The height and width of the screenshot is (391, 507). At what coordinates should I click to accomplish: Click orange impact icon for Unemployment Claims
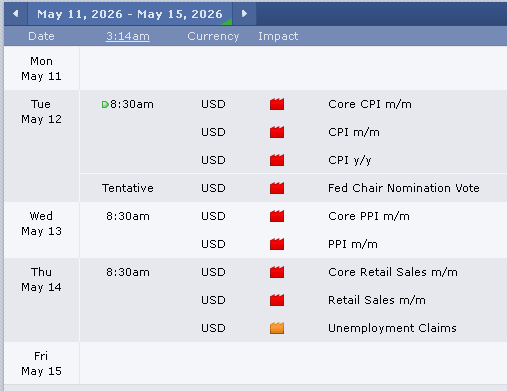coord(277,328)
